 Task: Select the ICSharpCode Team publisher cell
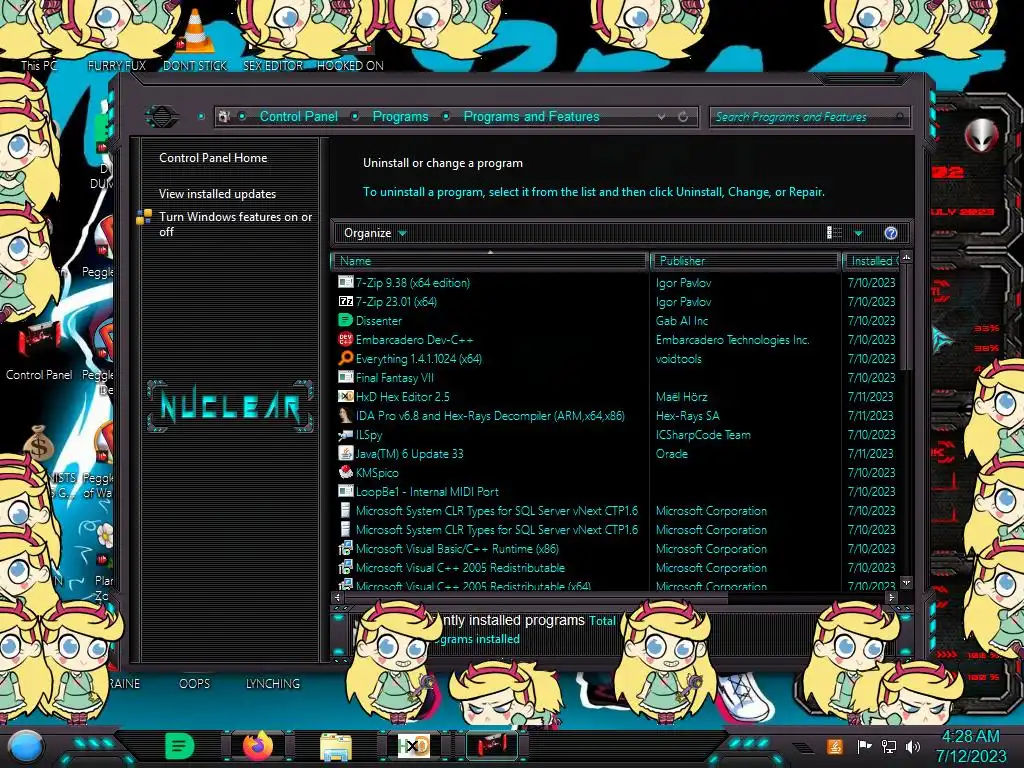703,434
